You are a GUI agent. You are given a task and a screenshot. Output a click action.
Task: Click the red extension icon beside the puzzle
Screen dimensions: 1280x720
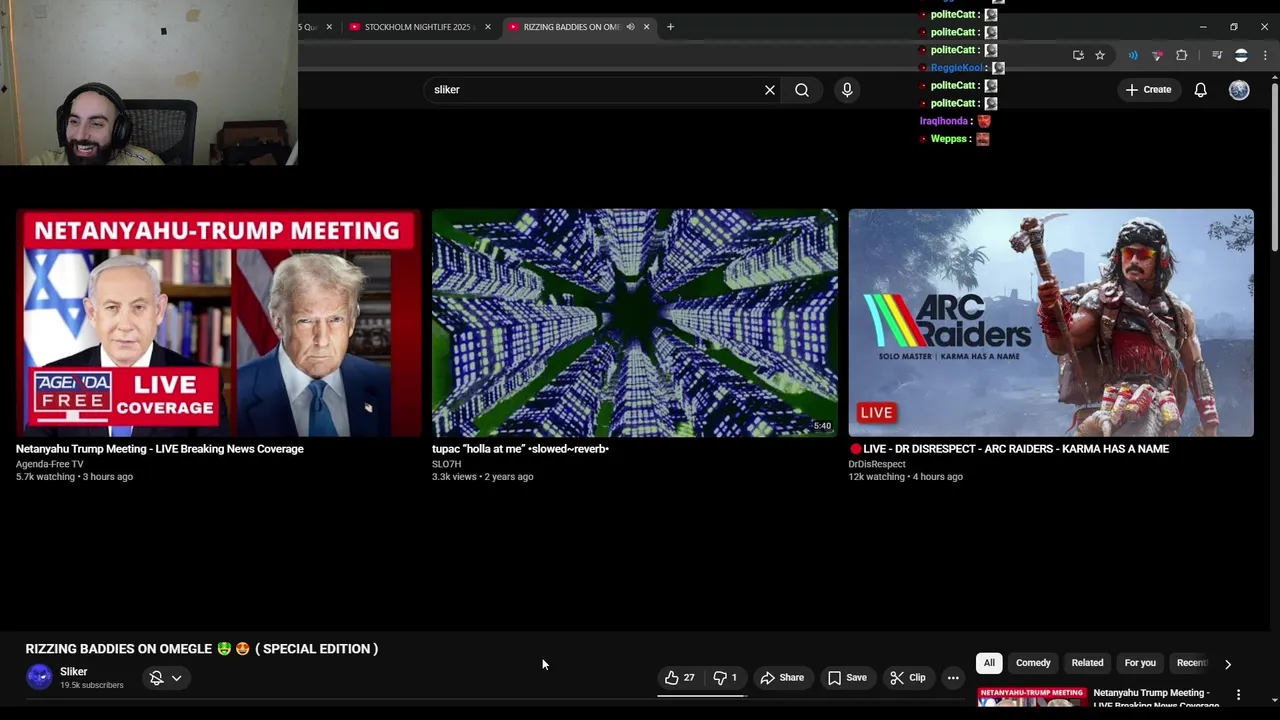(x=1158, y=55)
